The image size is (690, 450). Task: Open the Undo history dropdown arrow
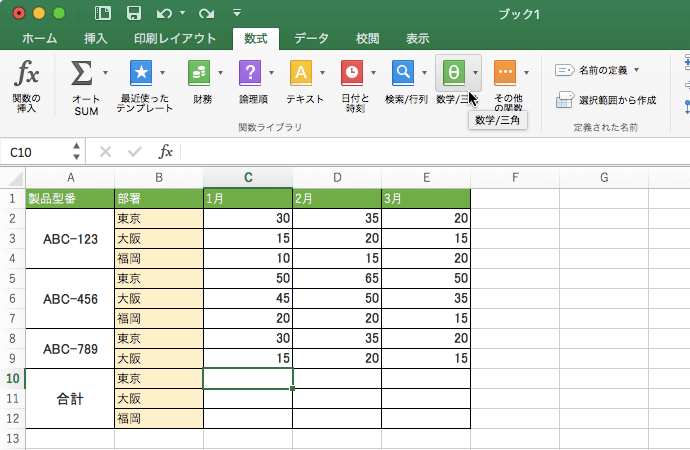pos(182,14)
